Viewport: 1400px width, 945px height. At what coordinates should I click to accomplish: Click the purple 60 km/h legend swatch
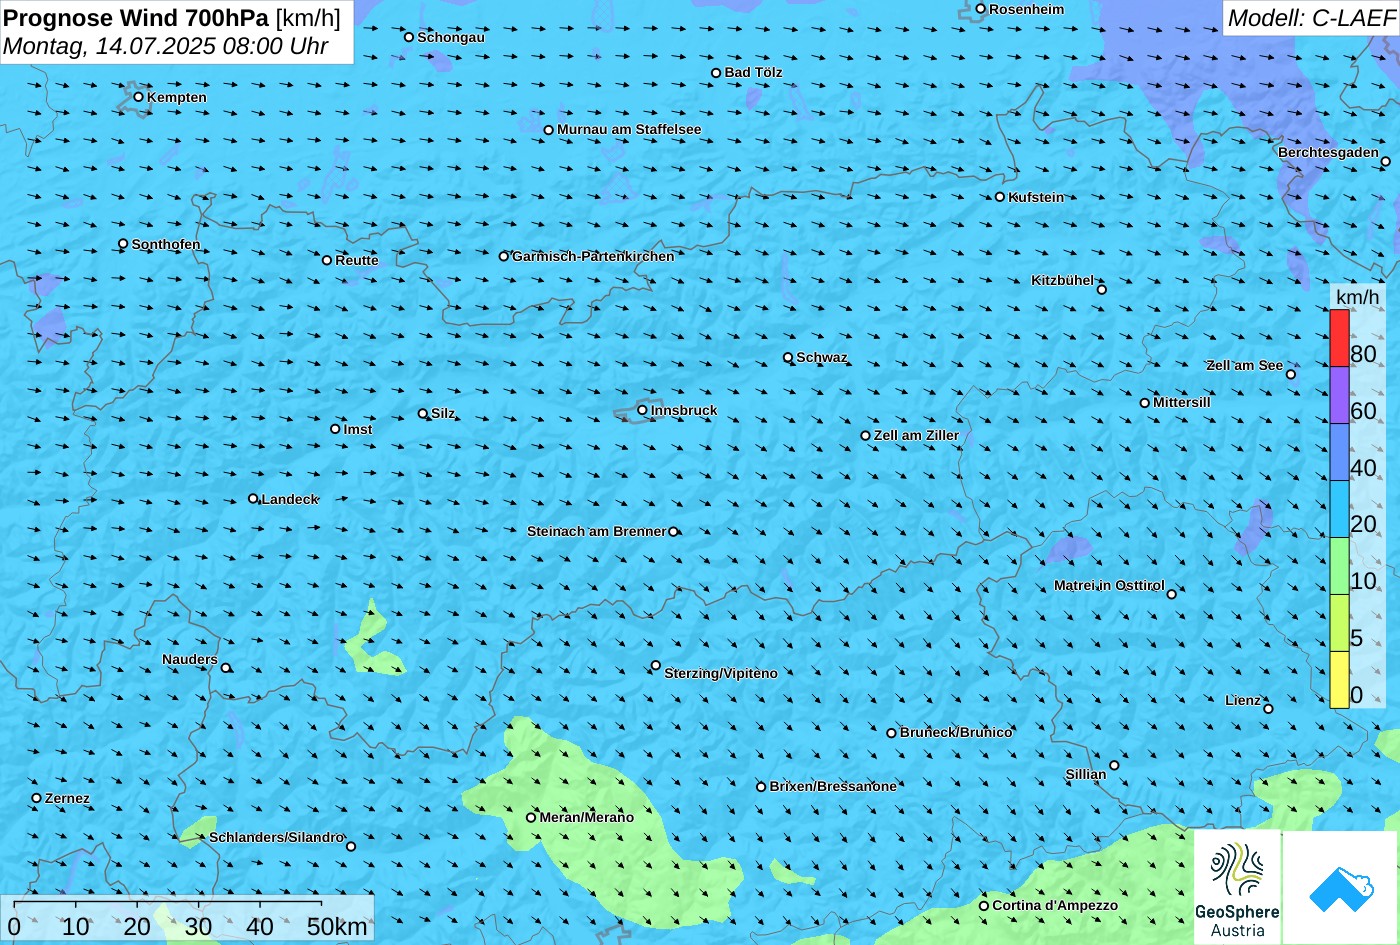1339,395
